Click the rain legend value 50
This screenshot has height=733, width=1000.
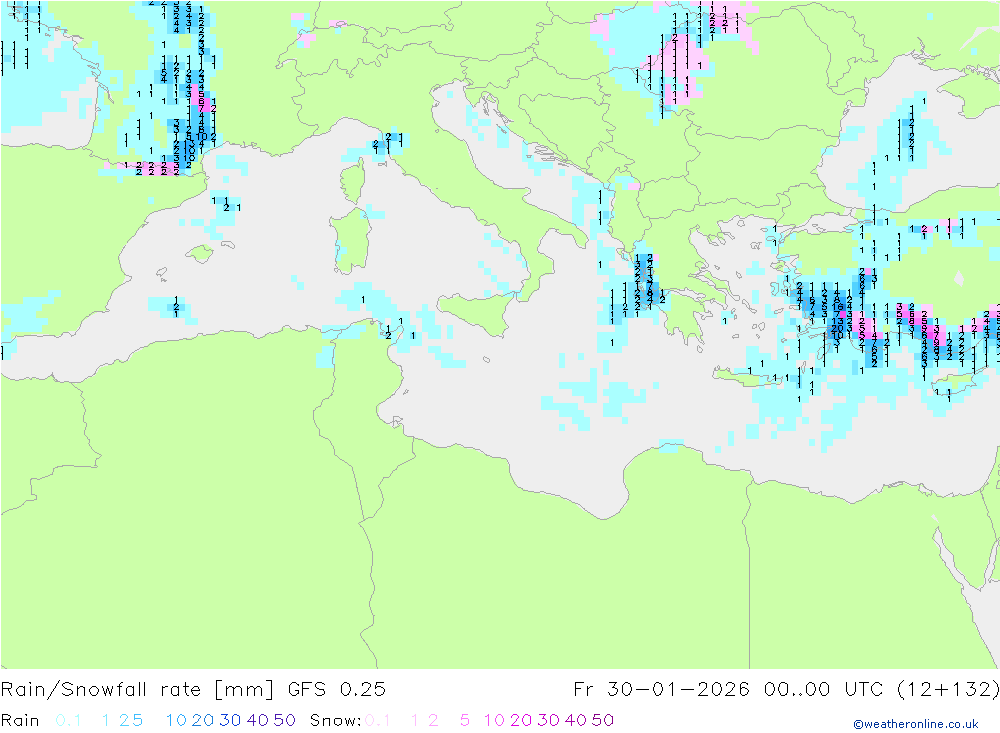point(284,720)
